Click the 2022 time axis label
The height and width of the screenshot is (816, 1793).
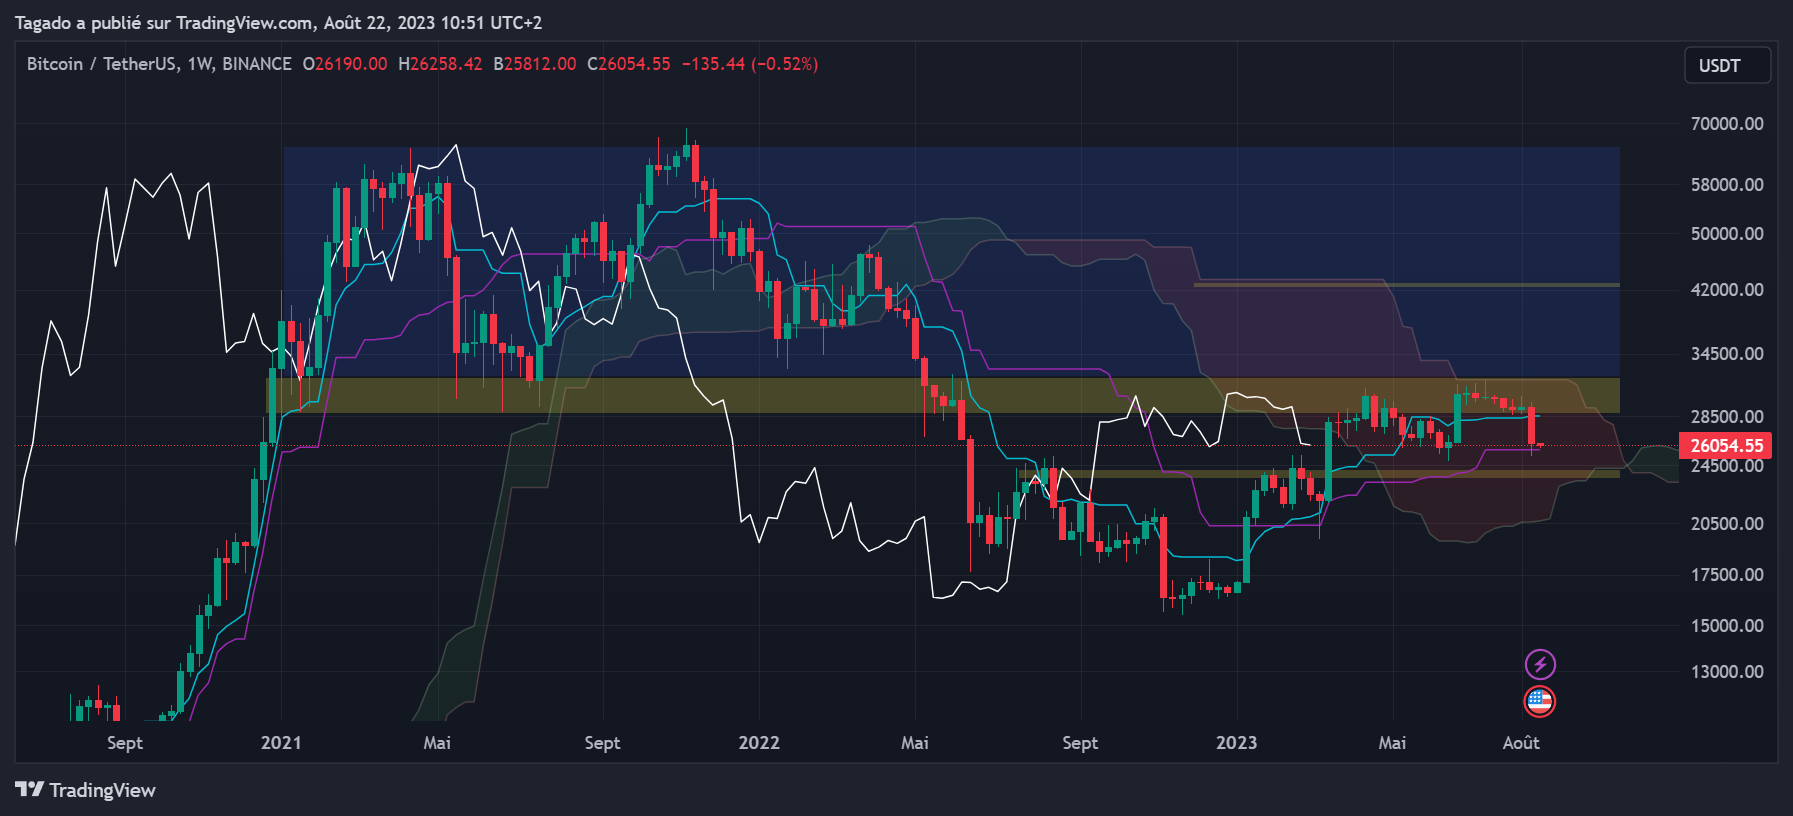(x=759, y=743)
